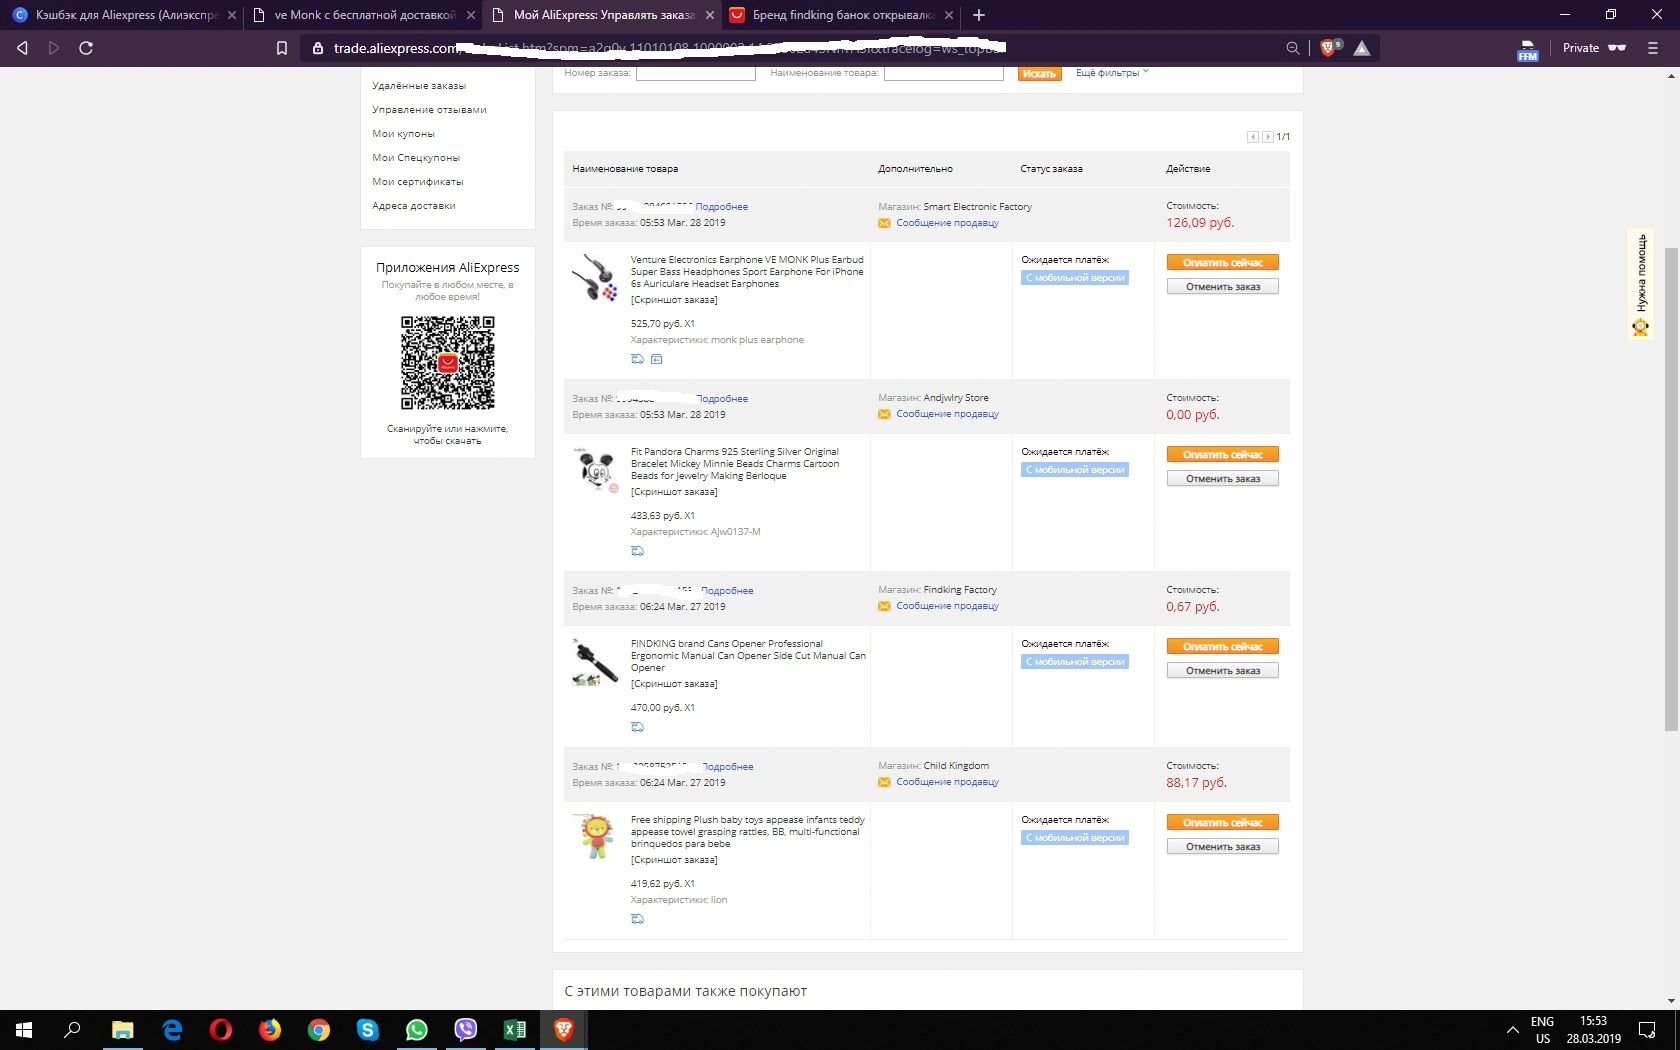Open the FFM extension icon
The height and width of the screenshot is (1050, 1680).
[x=1527, y=50]
